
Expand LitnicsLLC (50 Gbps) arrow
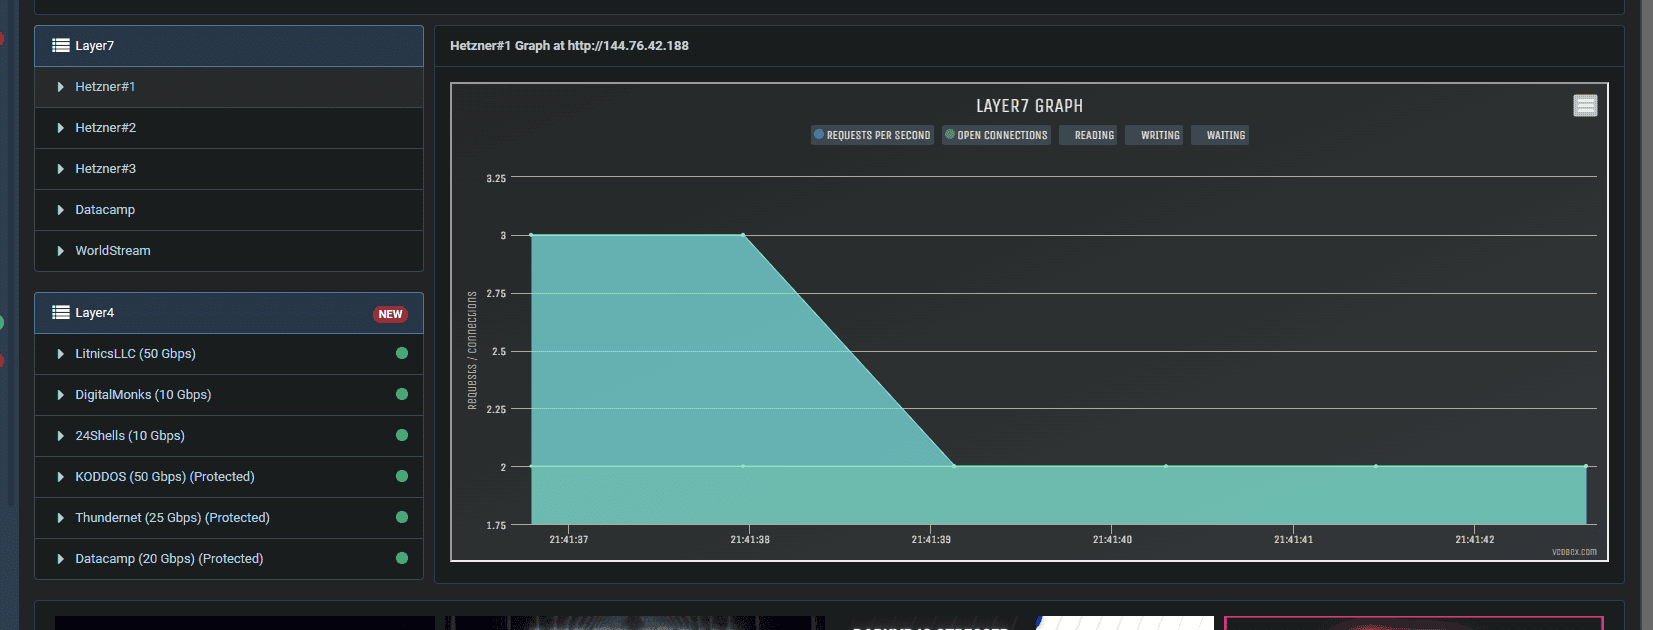61,354
